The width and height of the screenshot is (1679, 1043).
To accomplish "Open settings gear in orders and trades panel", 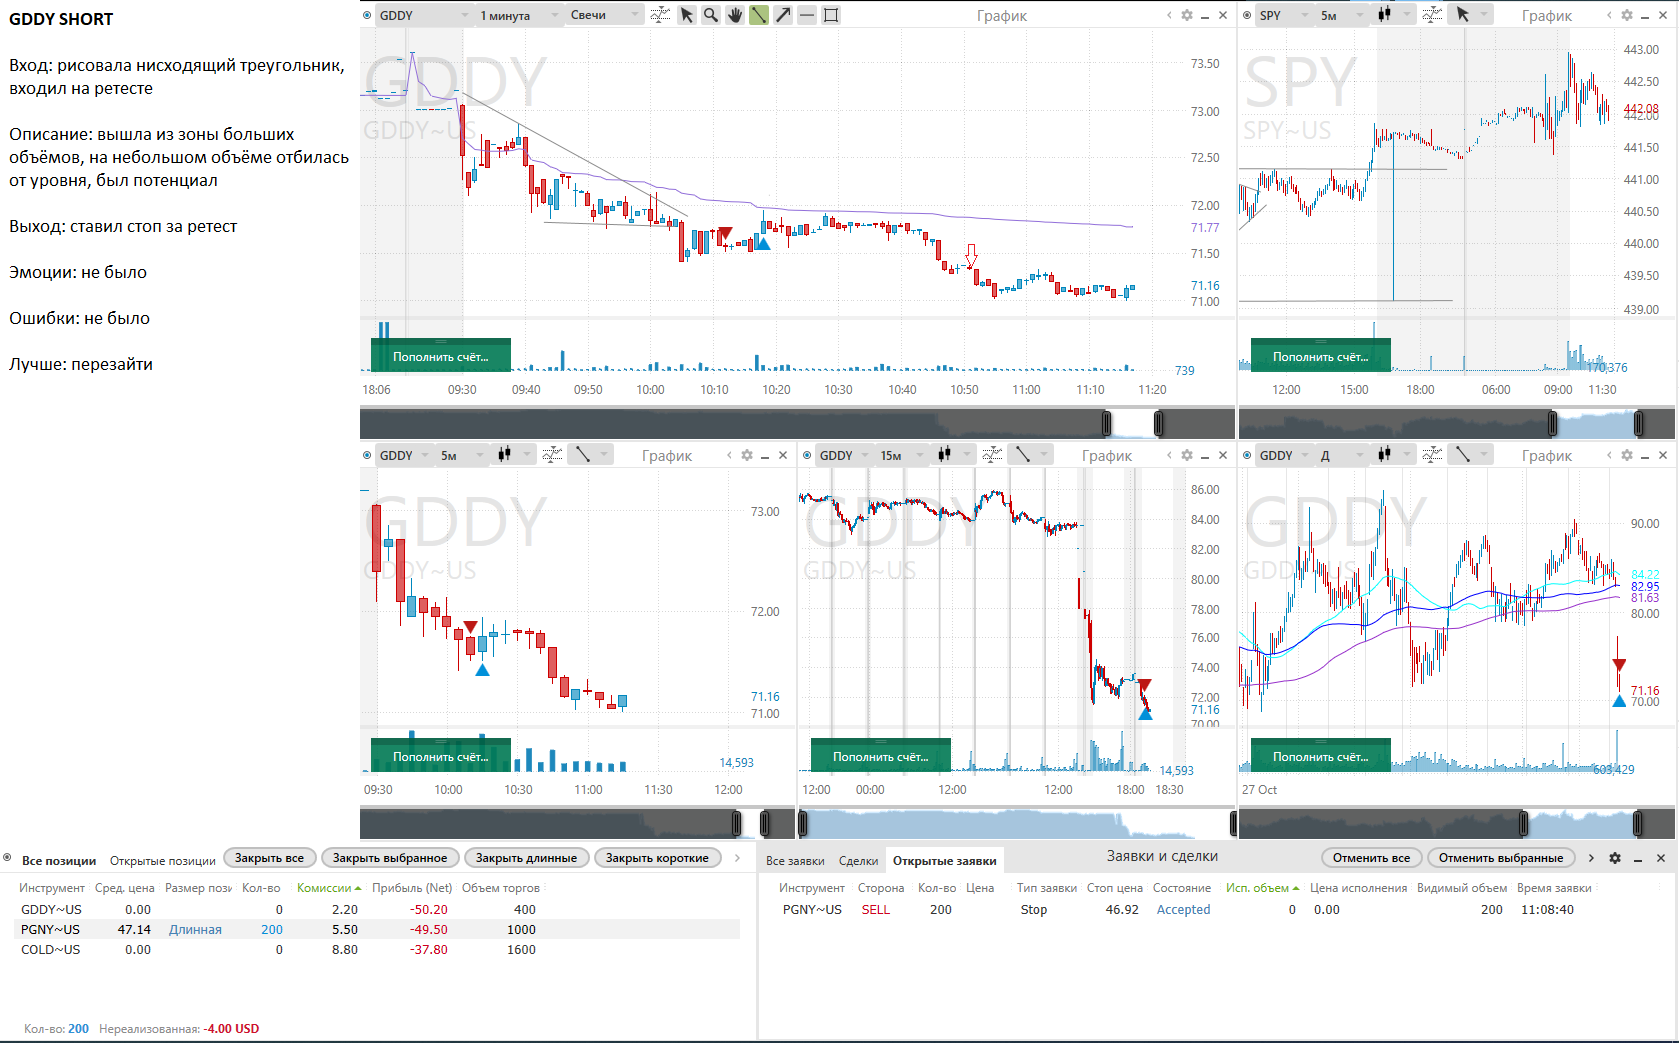I will 1615,858.
